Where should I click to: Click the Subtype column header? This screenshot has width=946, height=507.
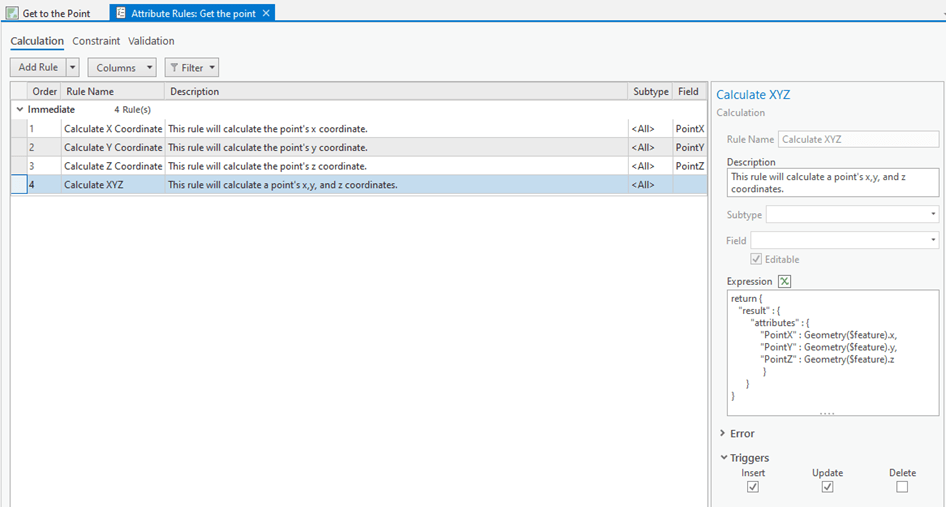(x=650, y=91)
